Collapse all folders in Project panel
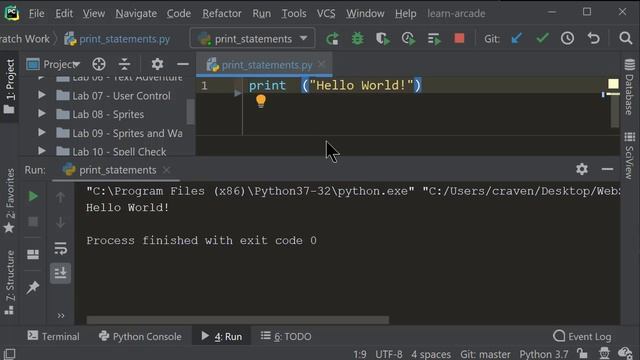Image resolution: width=640 pixels, height=360 pixels. point(124,64)
